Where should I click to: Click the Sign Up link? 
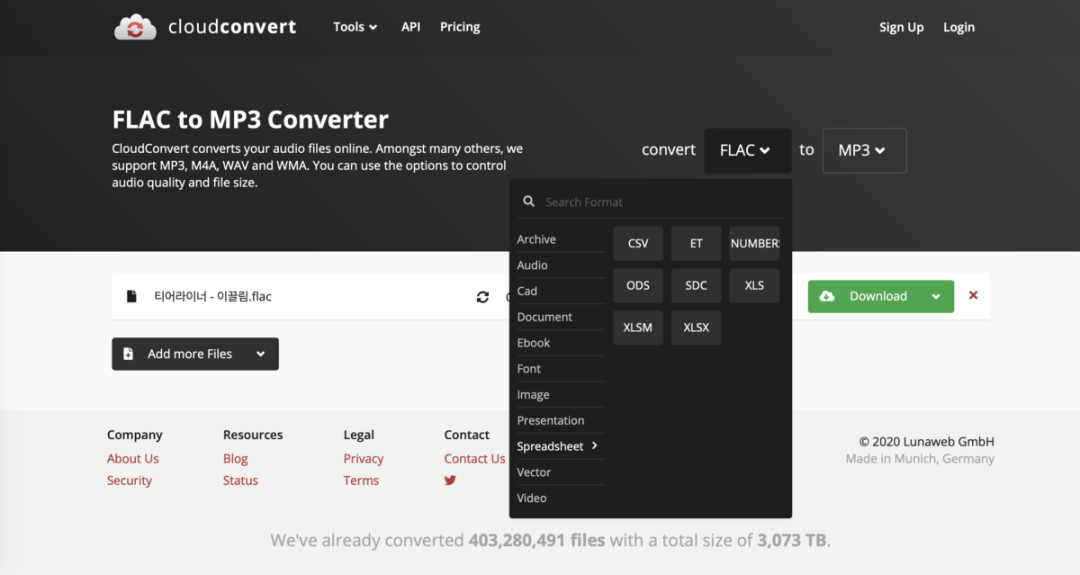(x=901, y=28)
